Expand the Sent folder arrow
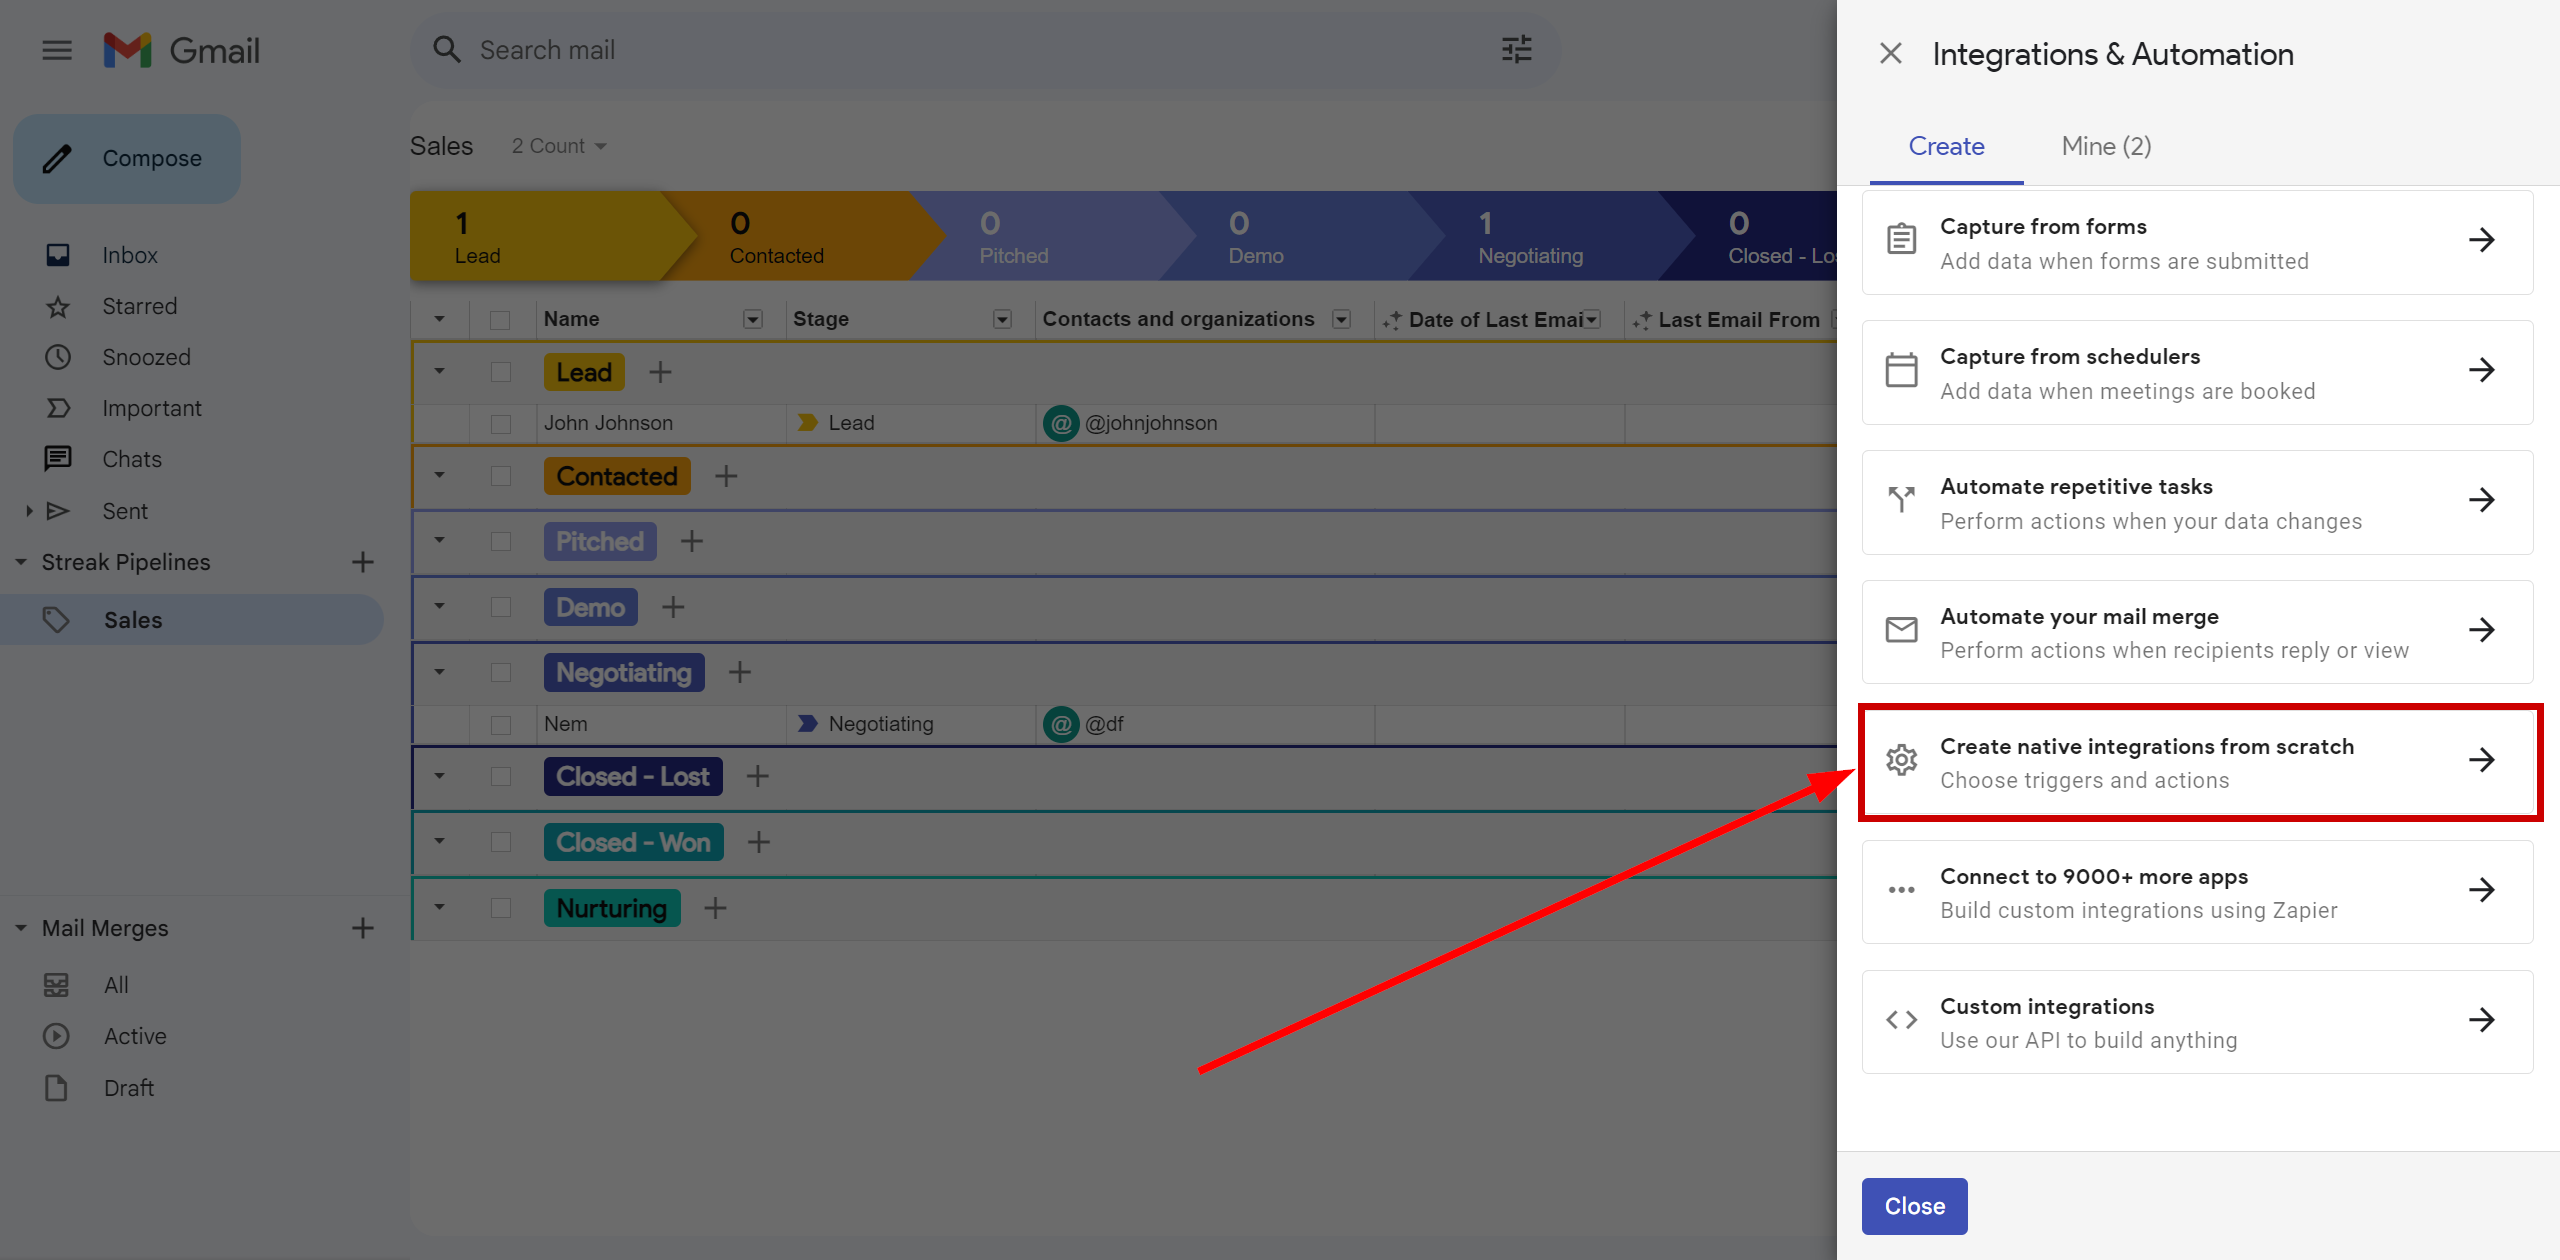The width and height of the screenshot is (2560, 1260). click(x=29, y=511)
